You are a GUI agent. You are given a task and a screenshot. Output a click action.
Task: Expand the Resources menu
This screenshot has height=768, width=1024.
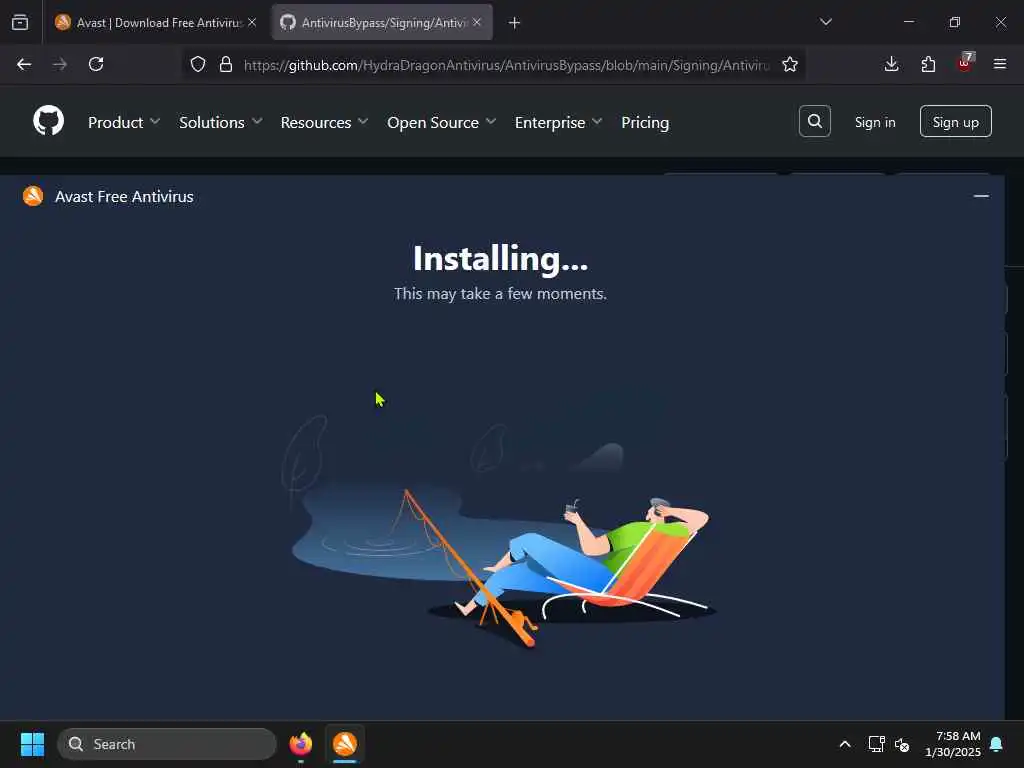pos(324,122)
